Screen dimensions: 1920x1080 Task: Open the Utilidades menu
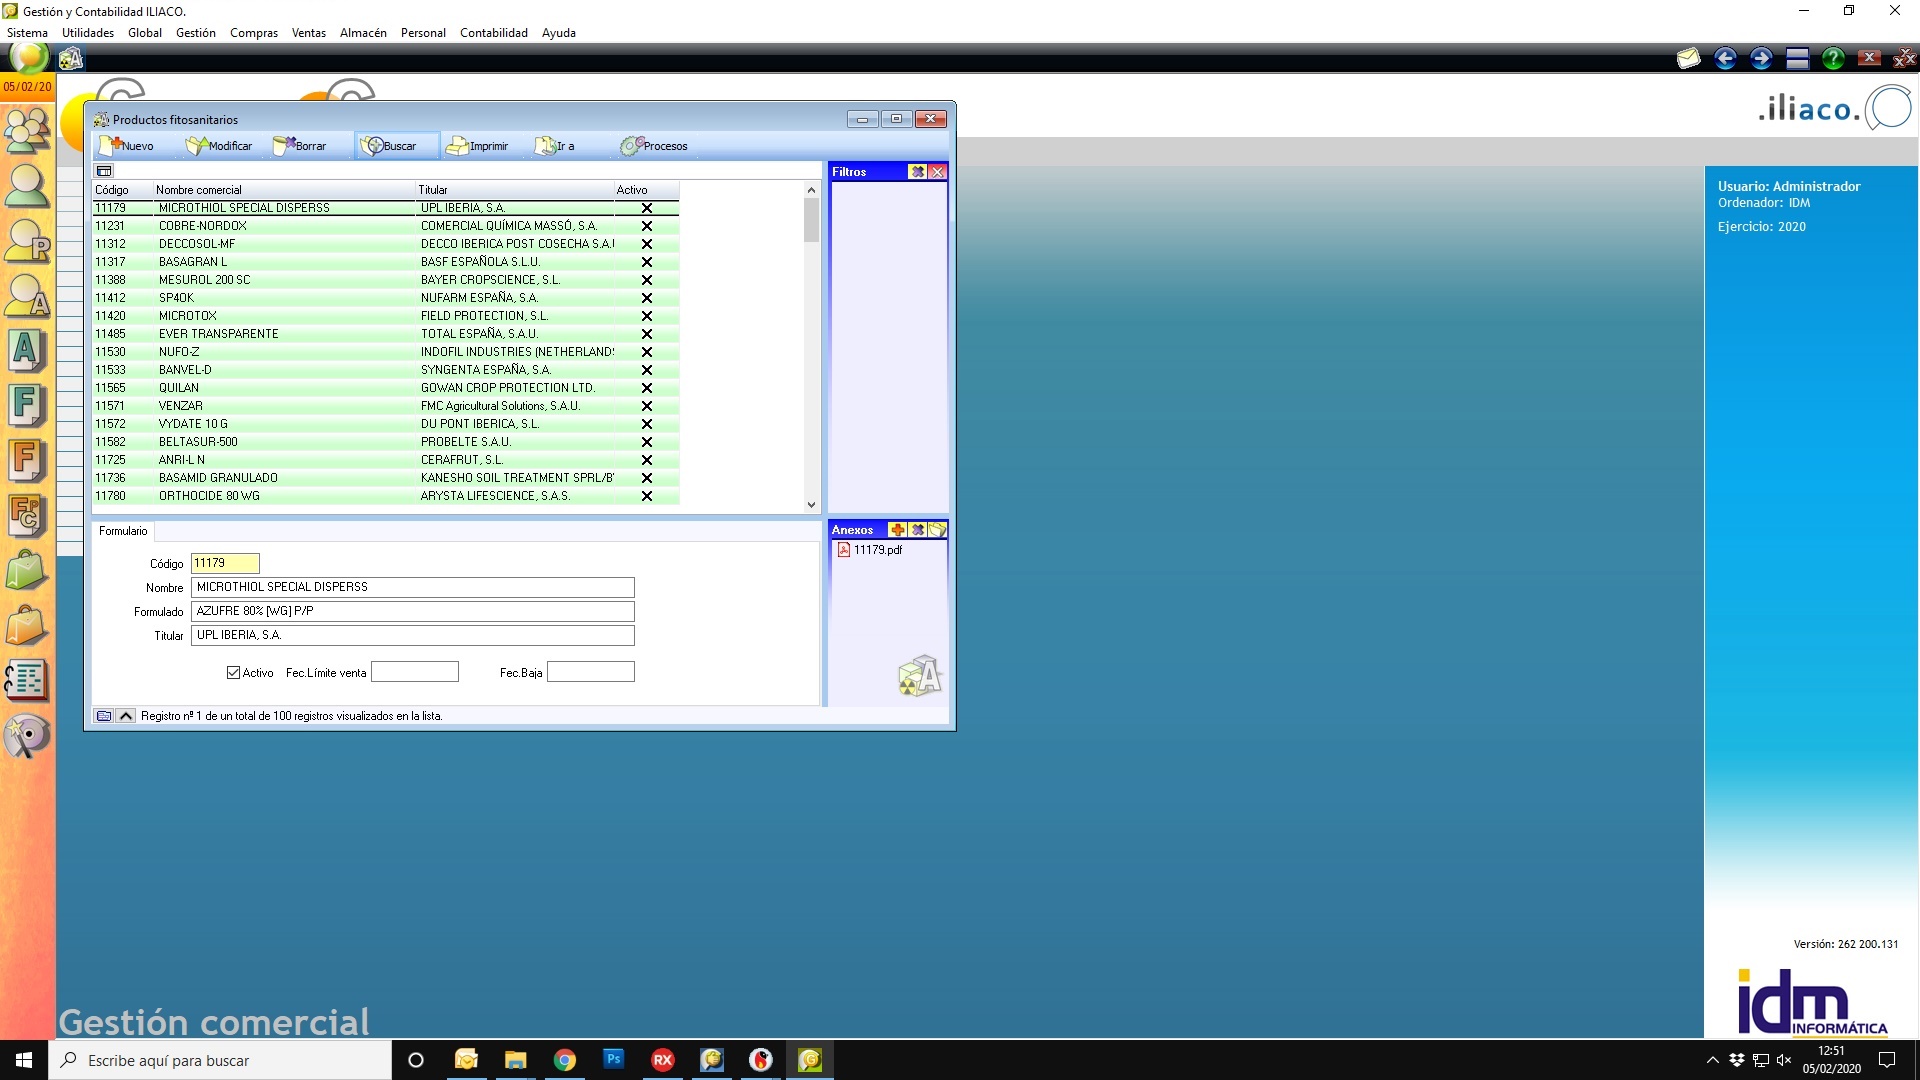[x=88, y=33]
